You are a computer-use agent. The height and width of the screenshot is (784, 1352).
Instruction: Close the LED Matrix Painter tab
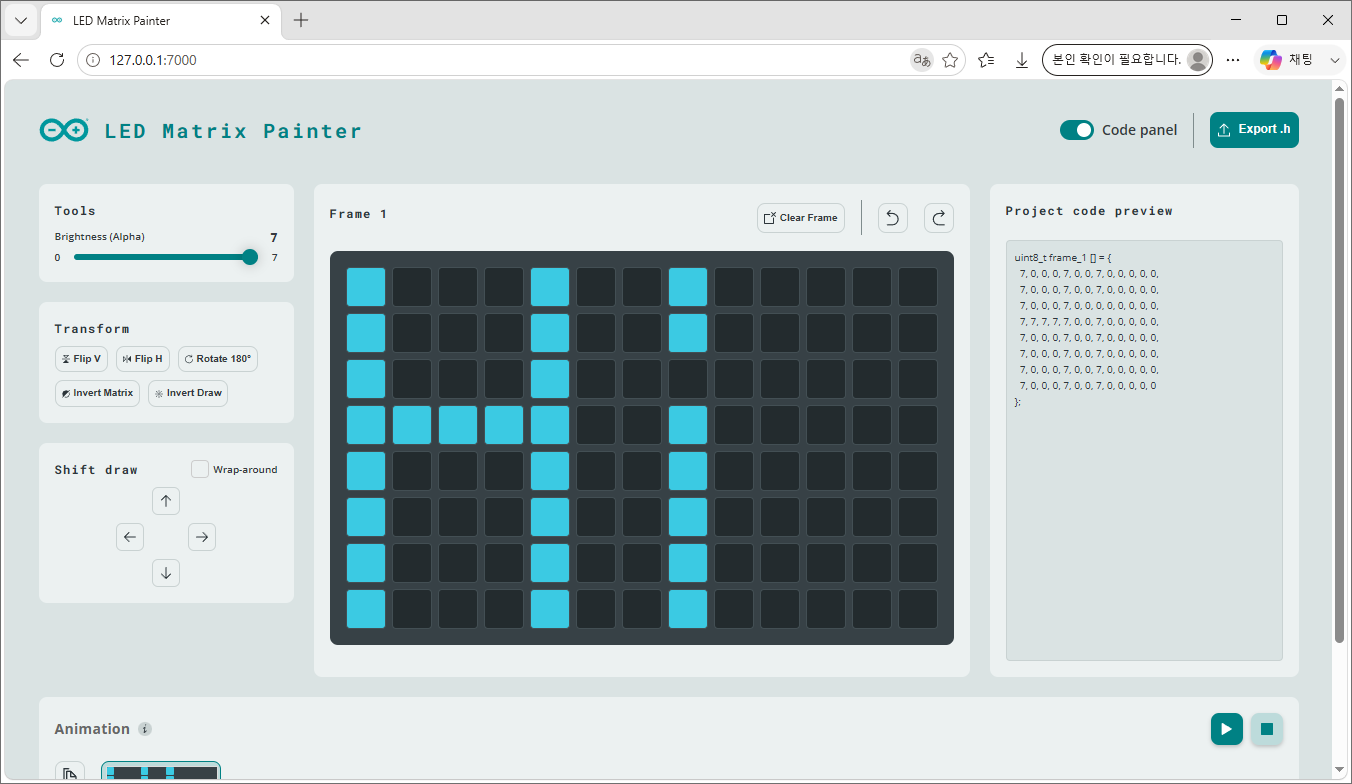[x=267, y=20]
